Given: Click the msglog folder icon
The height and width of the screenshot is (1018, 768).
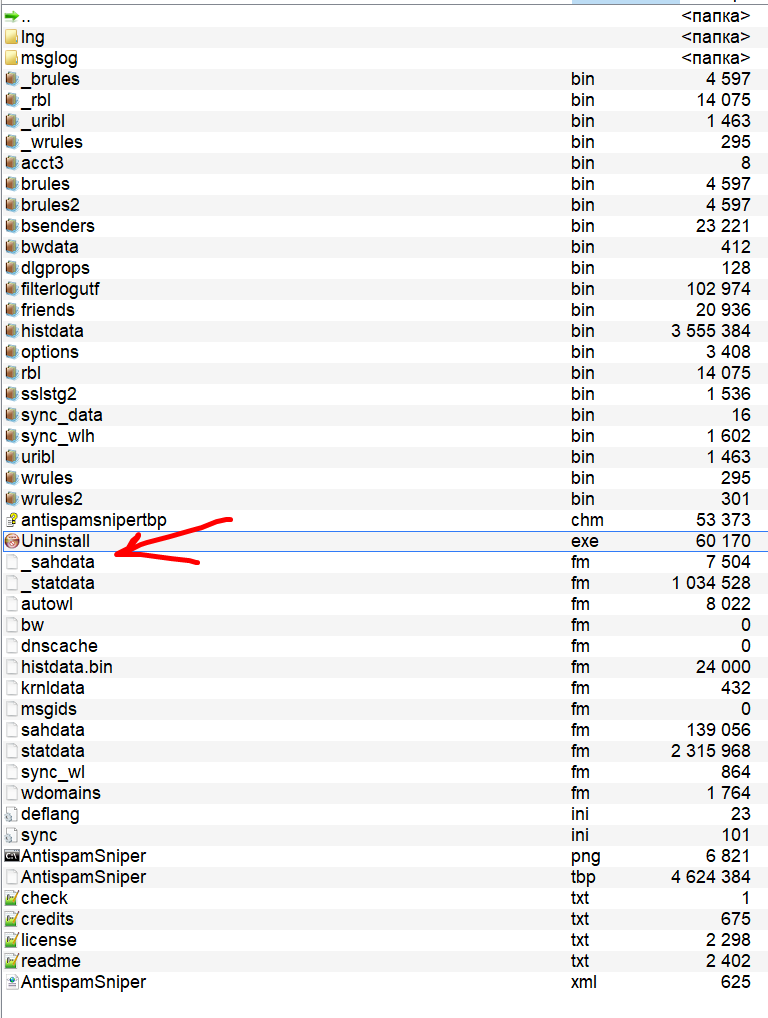Looking at the screenshot, I should (12, 58).
